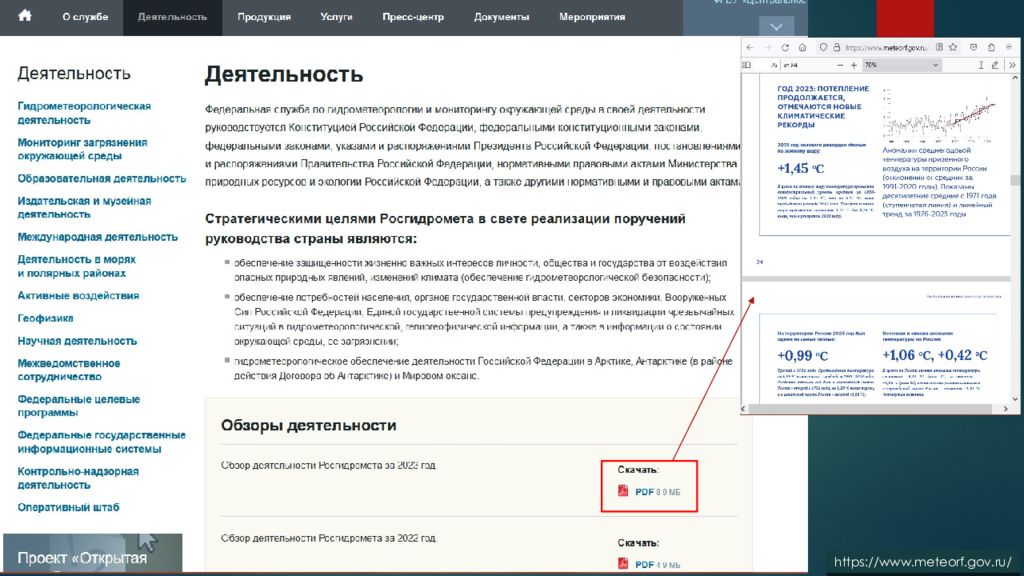
Task: Open the «О службе» menu
Action: (85, 17)
